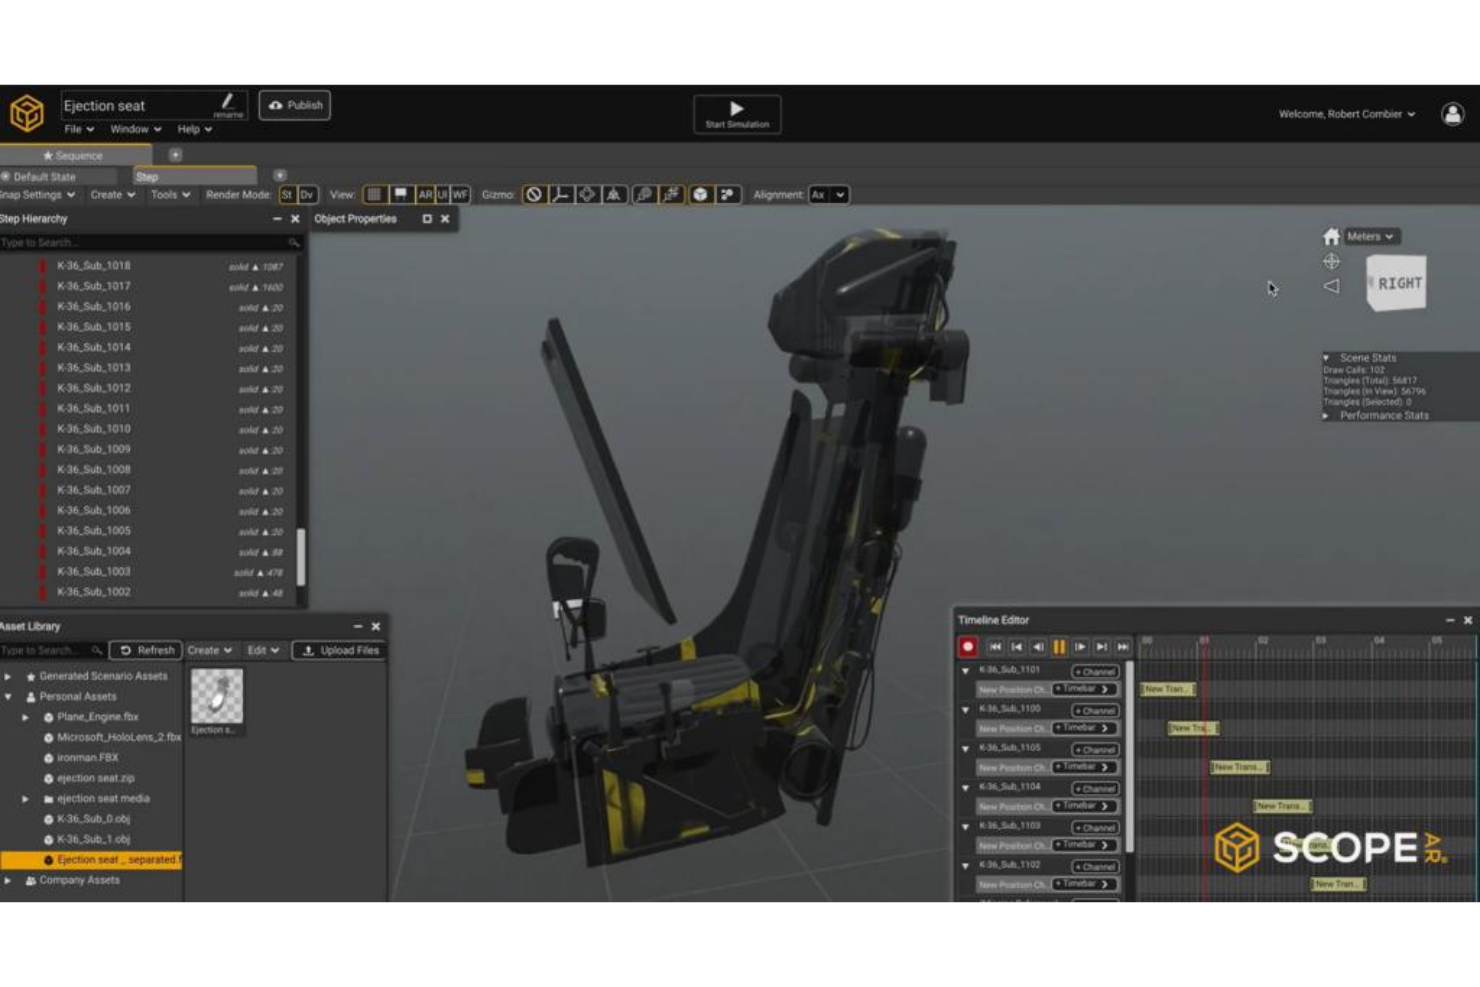This screenshot has width=1480, height=987.
Task: Enable wireframe (WF) render view mode
Action: (x=460, y=195)
